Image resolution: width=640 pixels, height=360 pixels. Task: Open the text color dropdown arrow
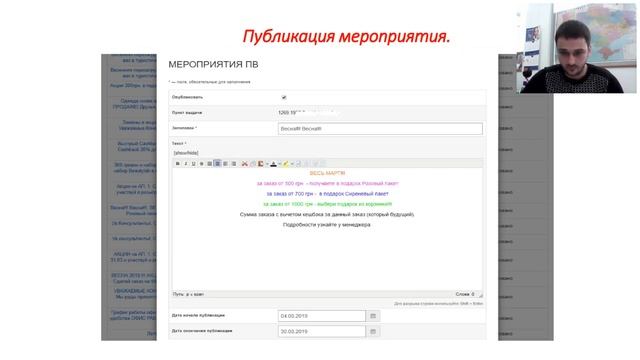tap(280, 164)
